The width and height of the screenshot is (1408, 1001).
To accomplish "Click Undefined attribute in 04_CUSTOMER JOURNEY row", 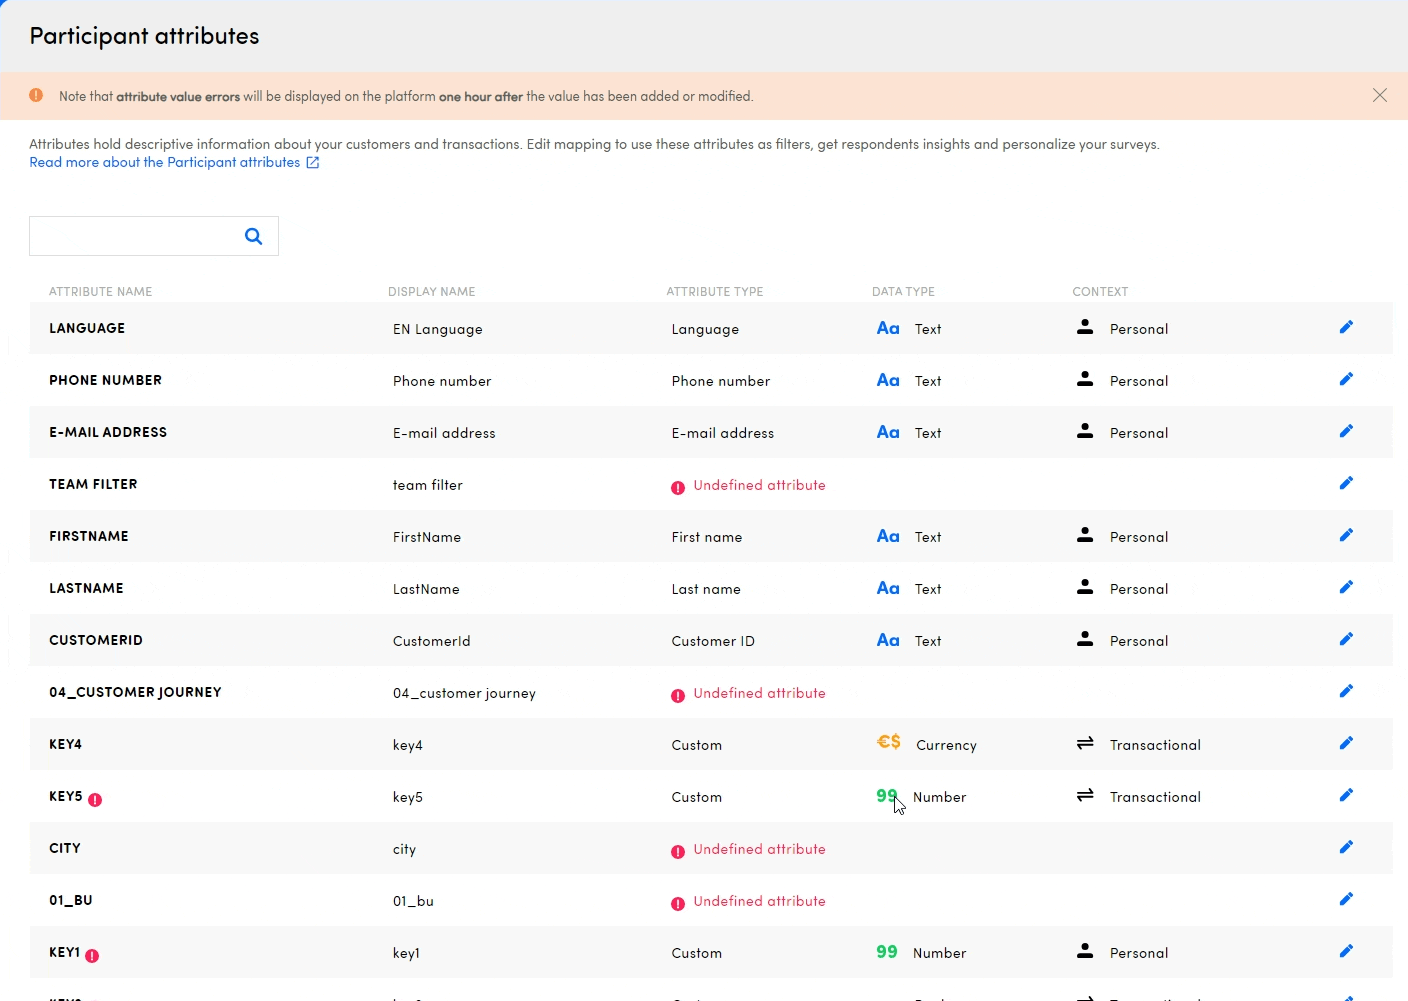I will (x=759, y=693).
